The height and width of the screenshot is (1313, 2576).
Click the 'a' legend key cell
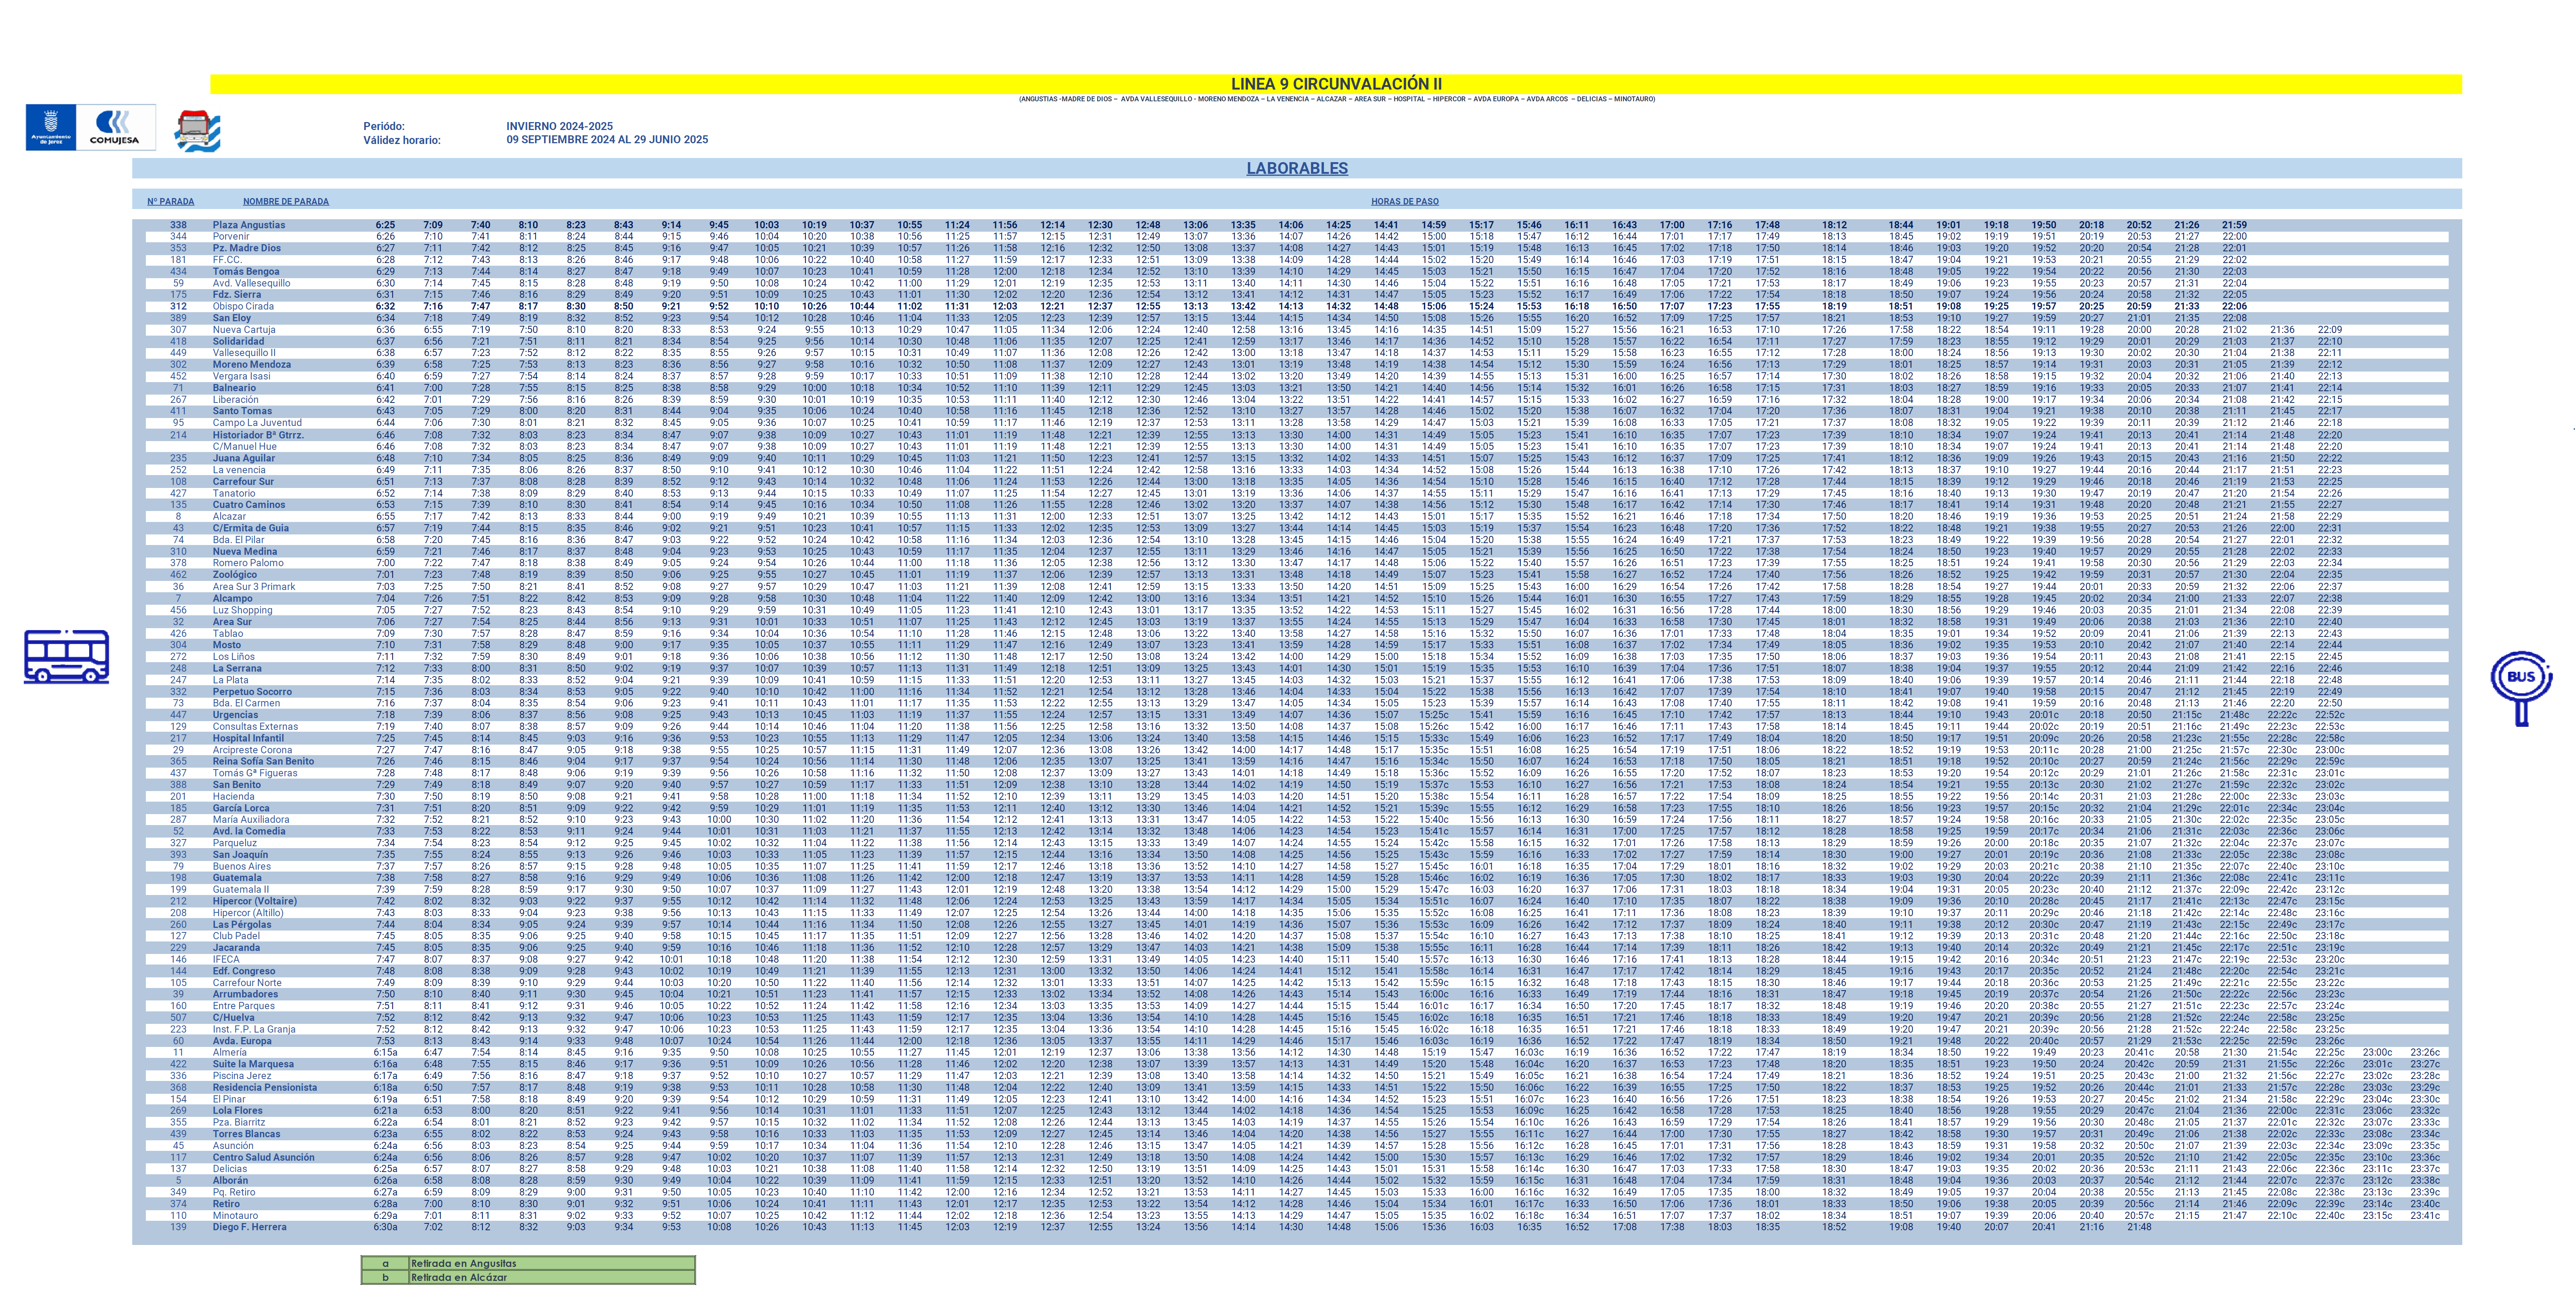(x=385, y=1264)
